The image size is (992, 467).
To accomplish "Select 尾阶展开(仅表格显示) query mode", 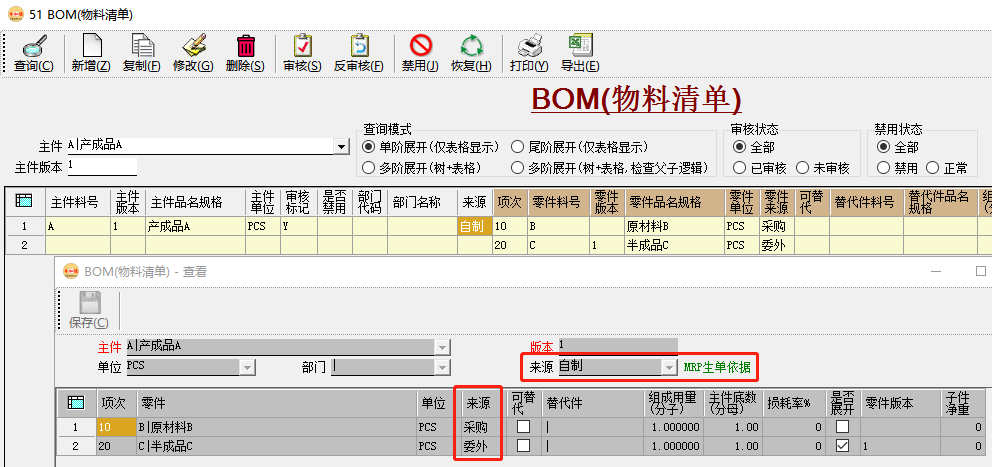I will coord(517,147).
